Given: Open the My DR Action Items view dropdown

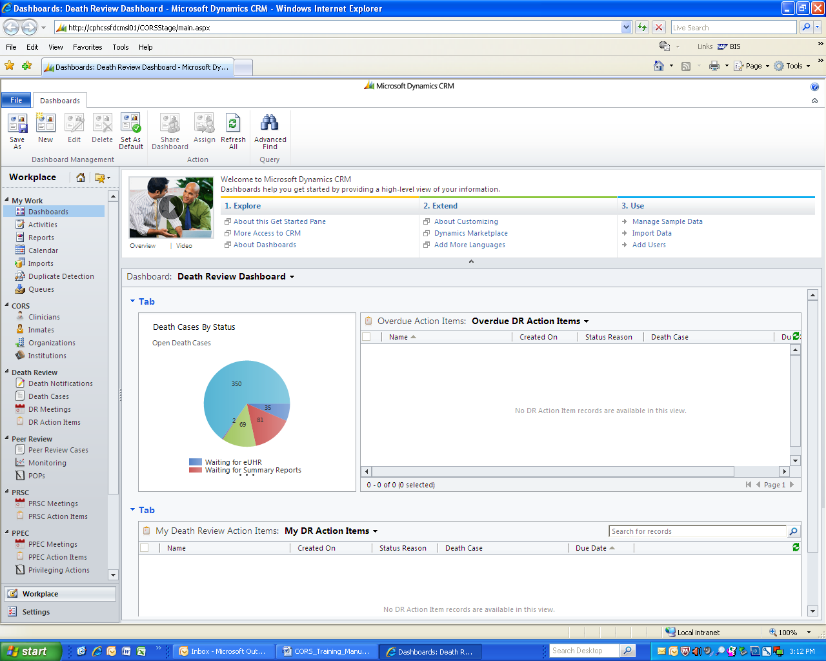Looking at the screenshot, I should coord(375,532).
